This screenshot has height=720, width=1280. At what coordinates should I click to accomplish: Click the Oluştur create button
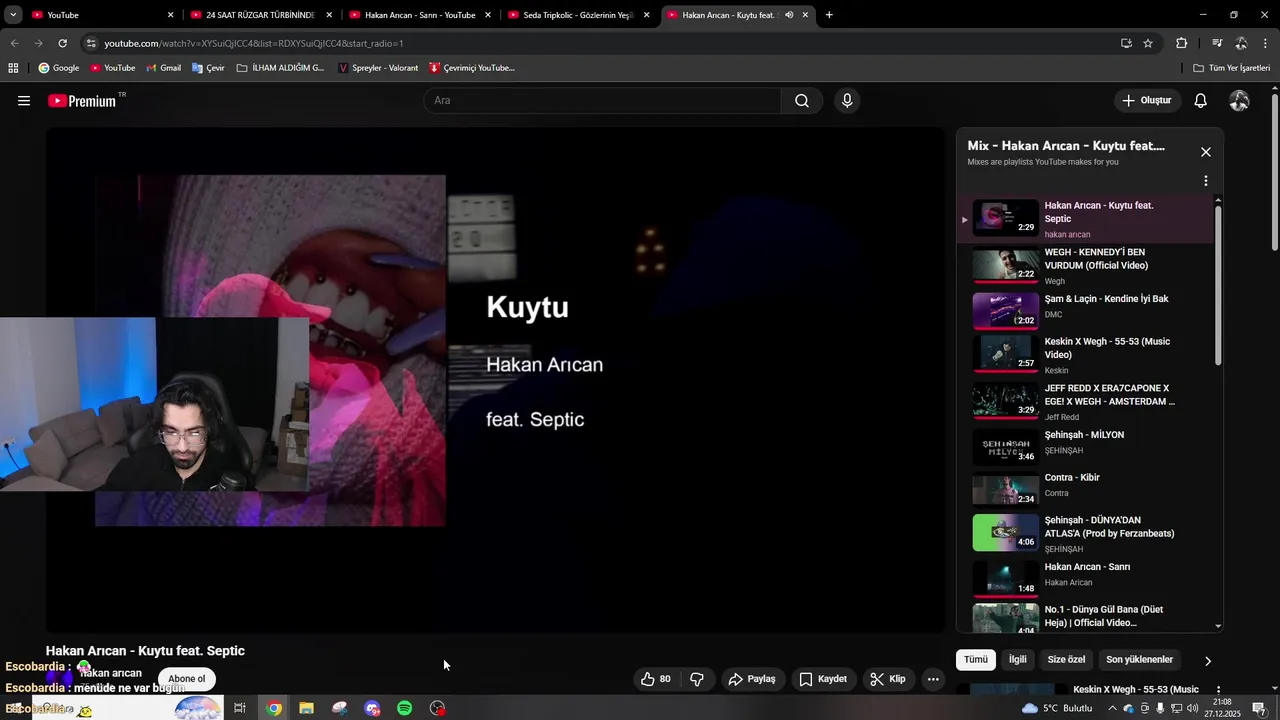click(x=1146, y=100)
